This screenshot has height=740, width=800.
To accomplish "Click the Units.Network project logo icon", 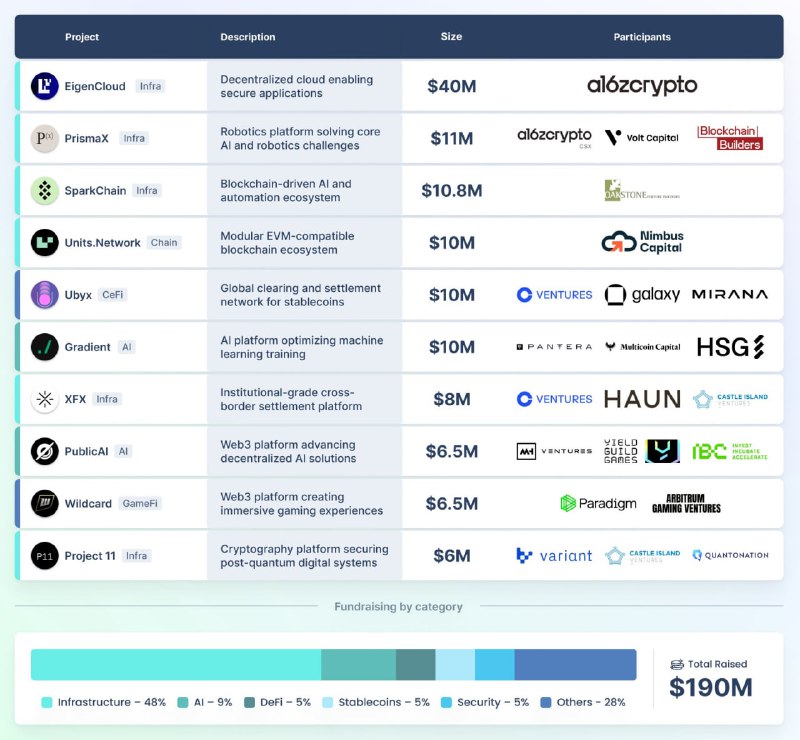I will tap(44, 242).
